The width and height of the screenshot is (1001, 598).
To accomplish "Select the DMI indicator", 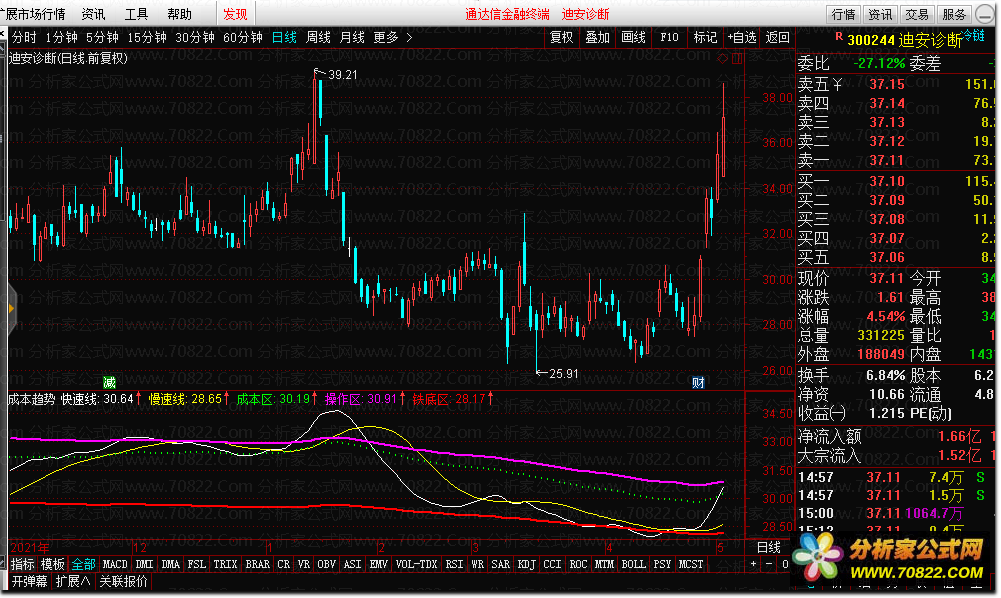I will tap(145, 564).
